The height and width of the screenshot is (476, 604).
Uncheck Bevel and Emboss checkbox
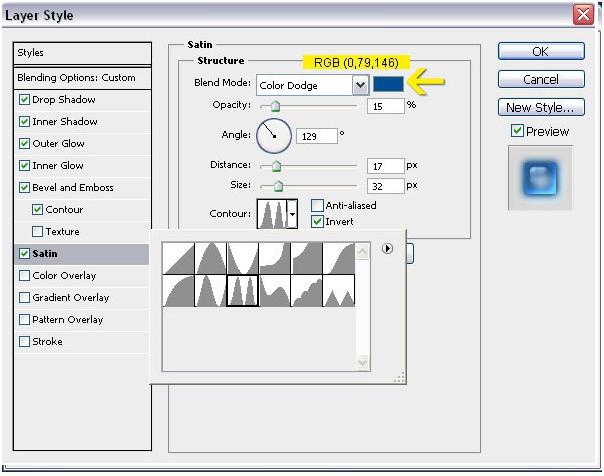point(24,187)
